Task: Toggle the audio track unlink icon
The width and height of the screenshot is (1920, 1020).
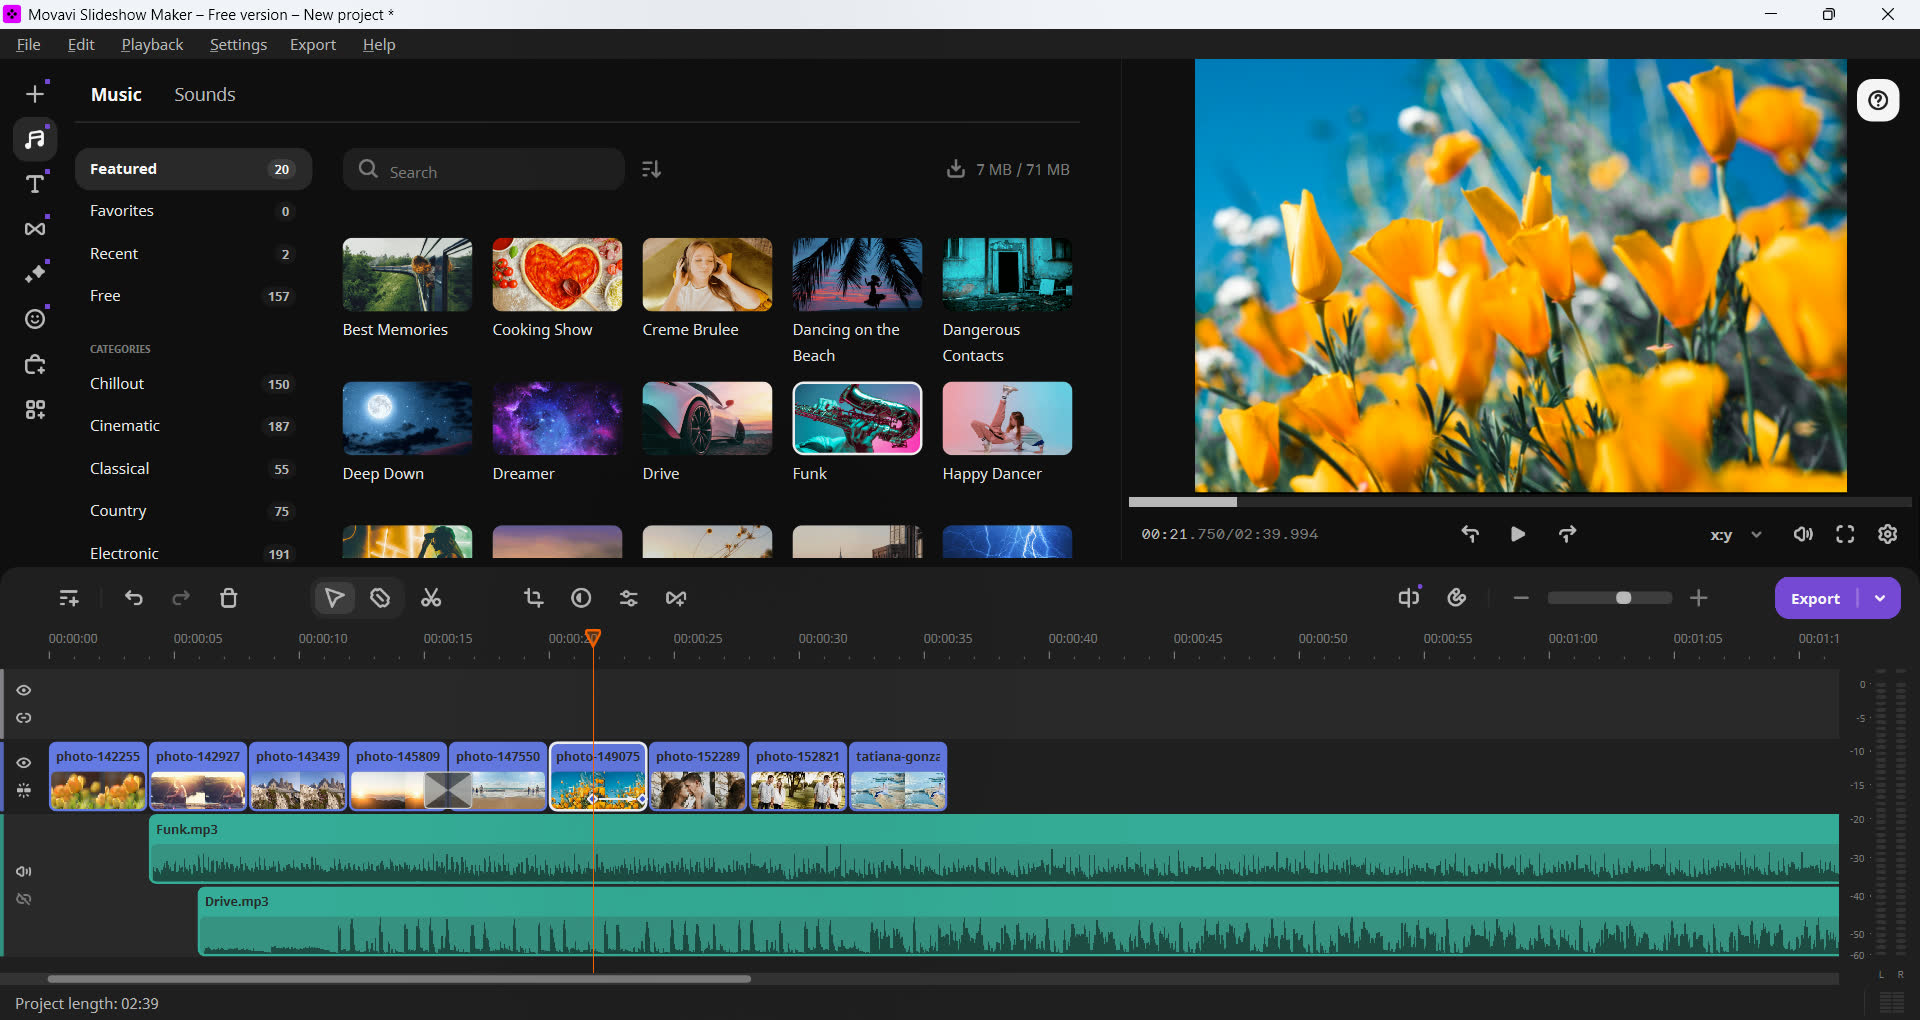Action: 24,899
